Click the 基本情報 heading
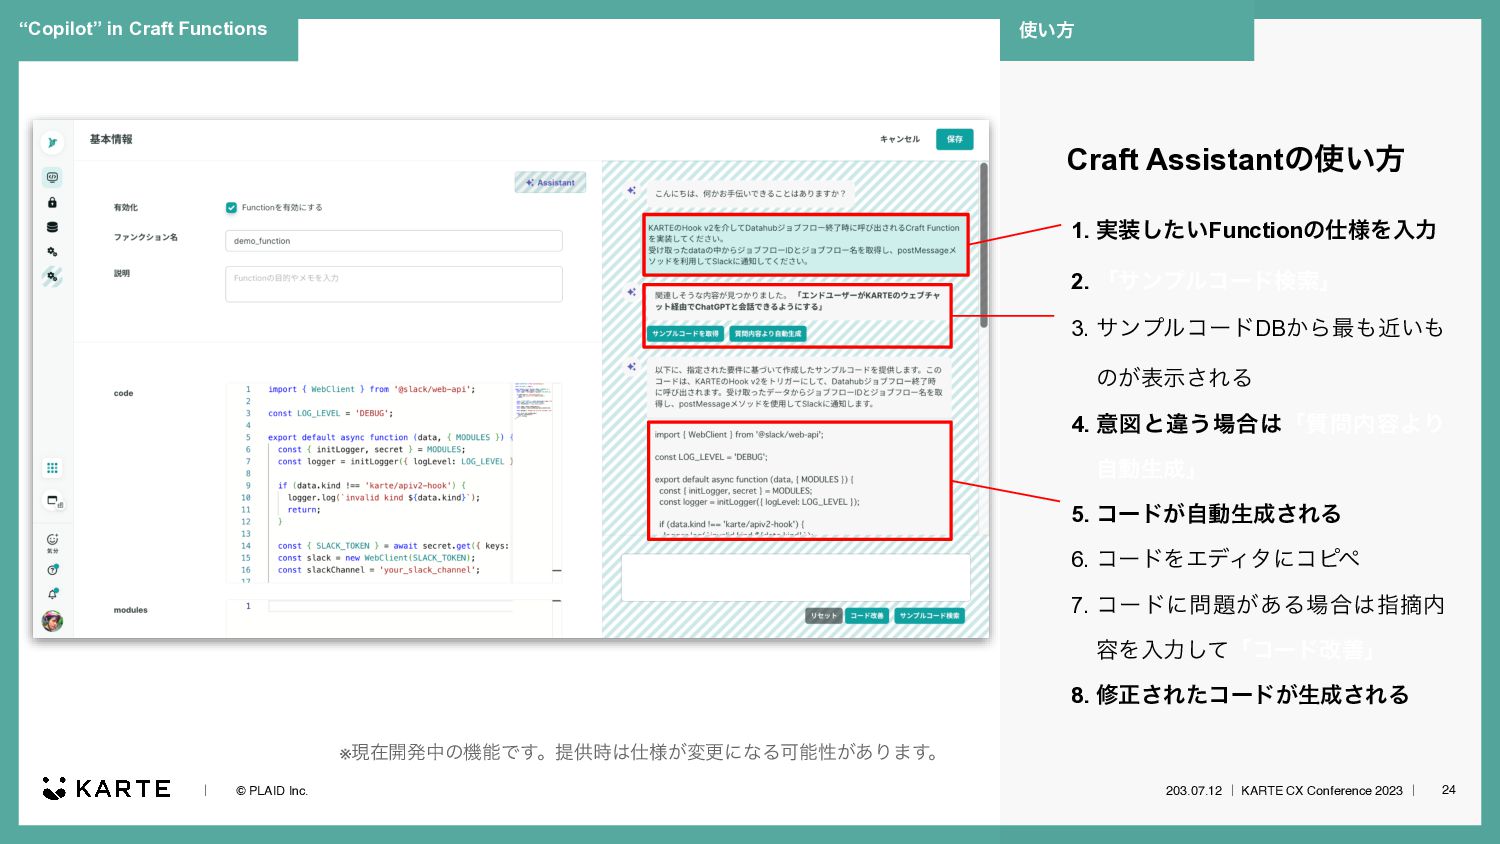The height and width of the screenshot is (844, 1500). click(x=111, y=139)
